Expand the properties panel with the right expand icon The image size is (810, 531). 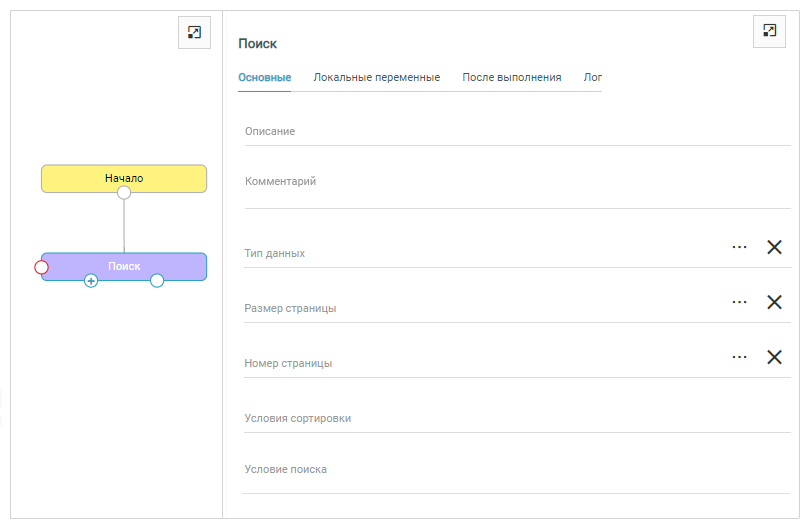(769, 31)
